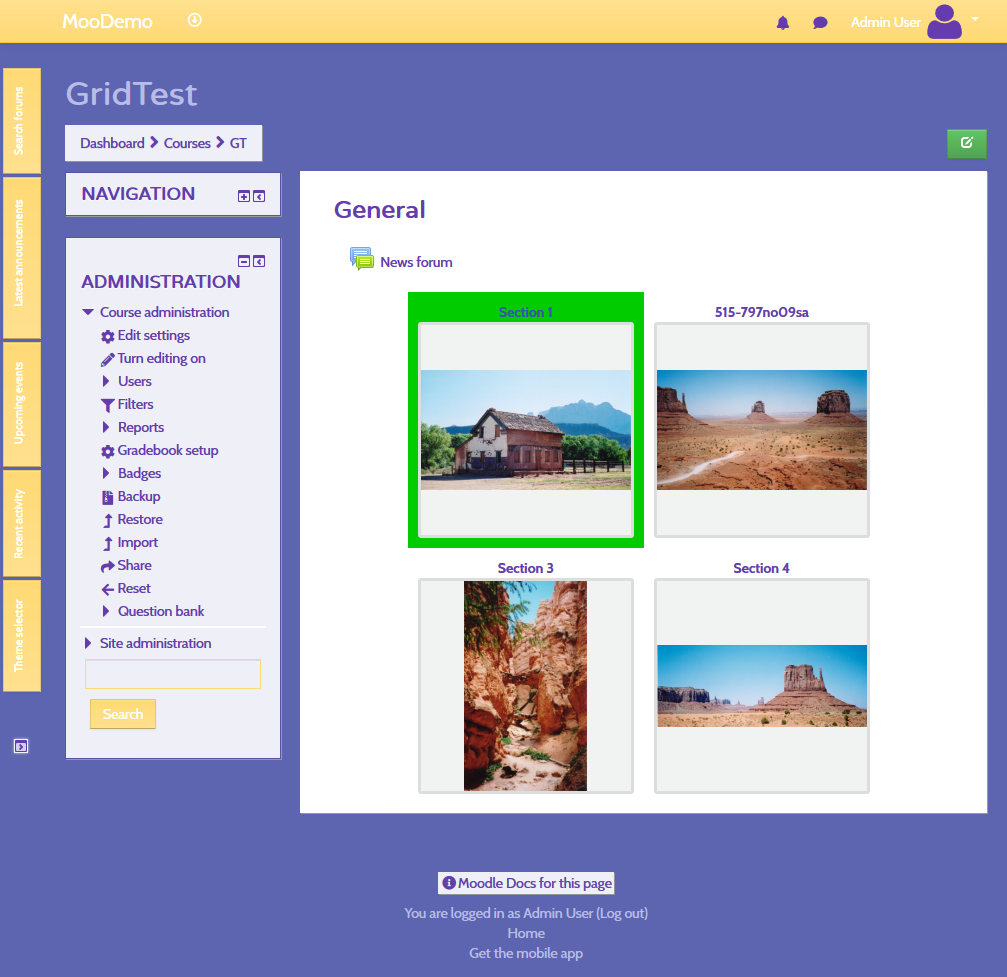This screenshot has width=1007, height=977.
Task: Click the Search button in Administration block
Action: 123,714
